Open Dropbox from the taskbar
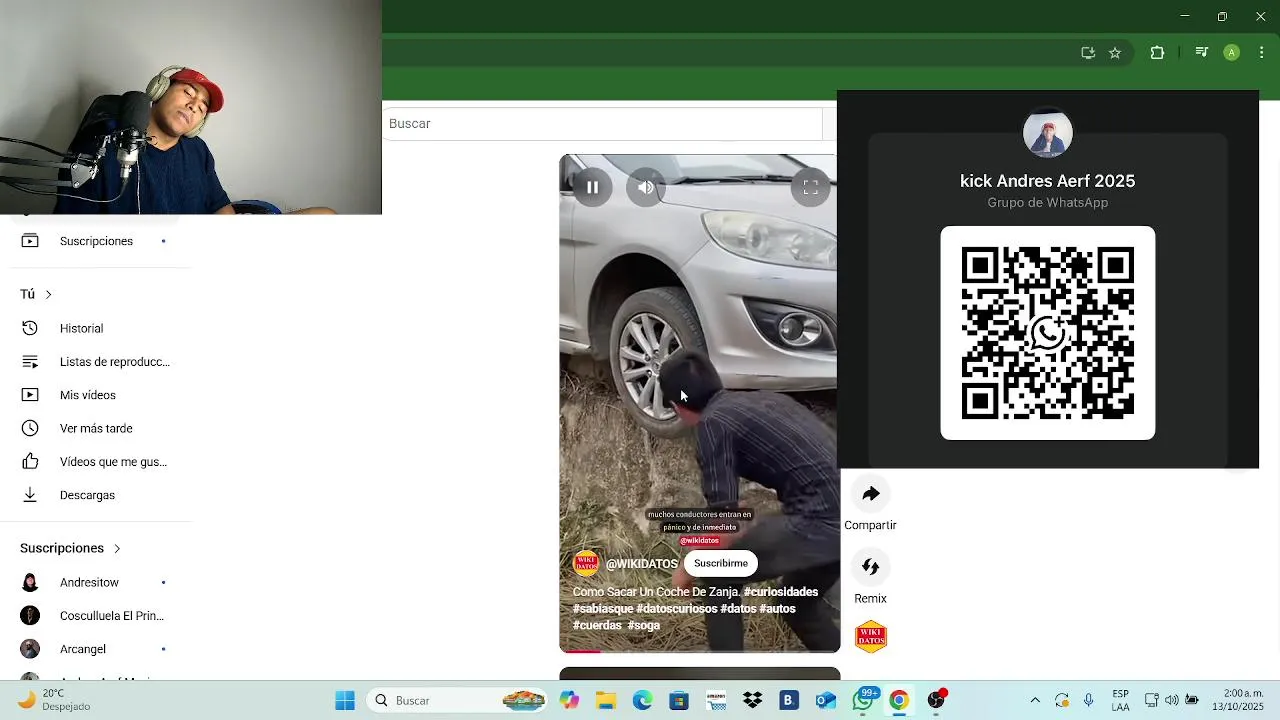The width and height of the screenshot is (1280, 720). 752,701
